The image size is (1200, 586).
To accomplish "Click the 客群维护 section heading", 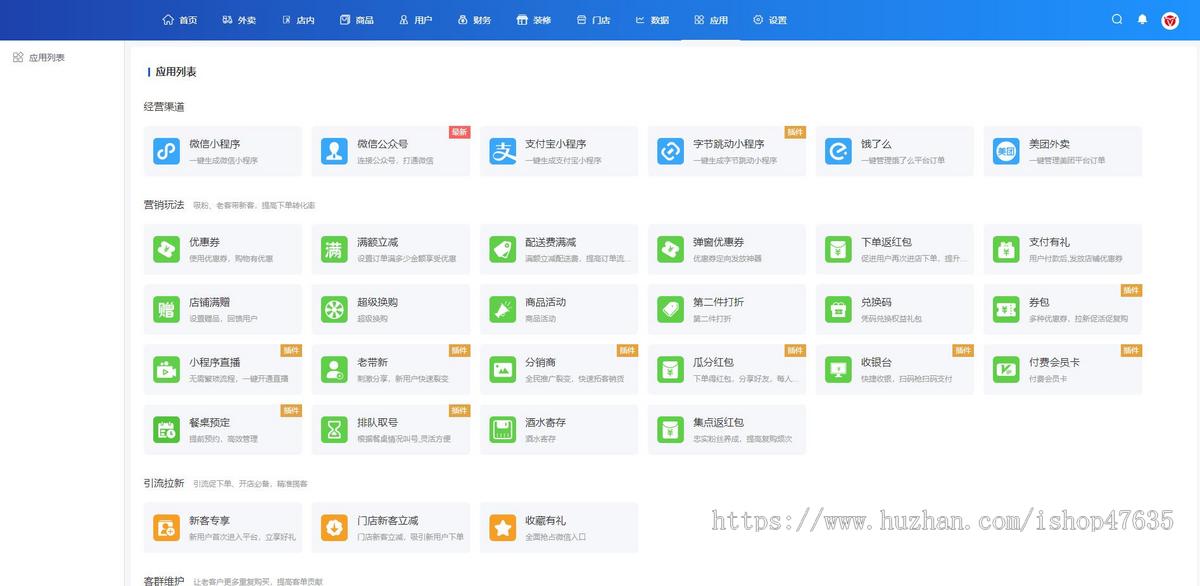I will (164, 580).
